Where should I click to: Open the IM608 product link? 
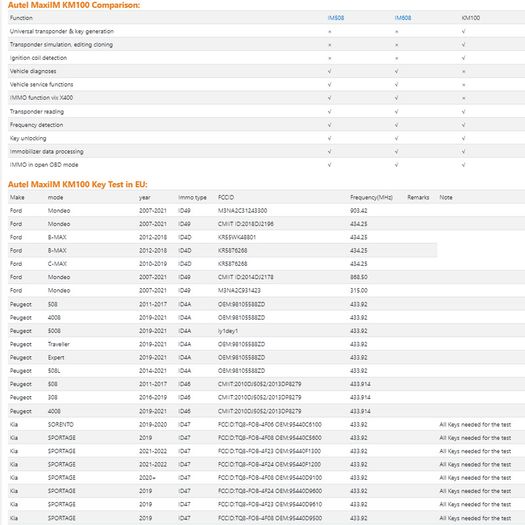pyautogui.click(x=402, y=18)
